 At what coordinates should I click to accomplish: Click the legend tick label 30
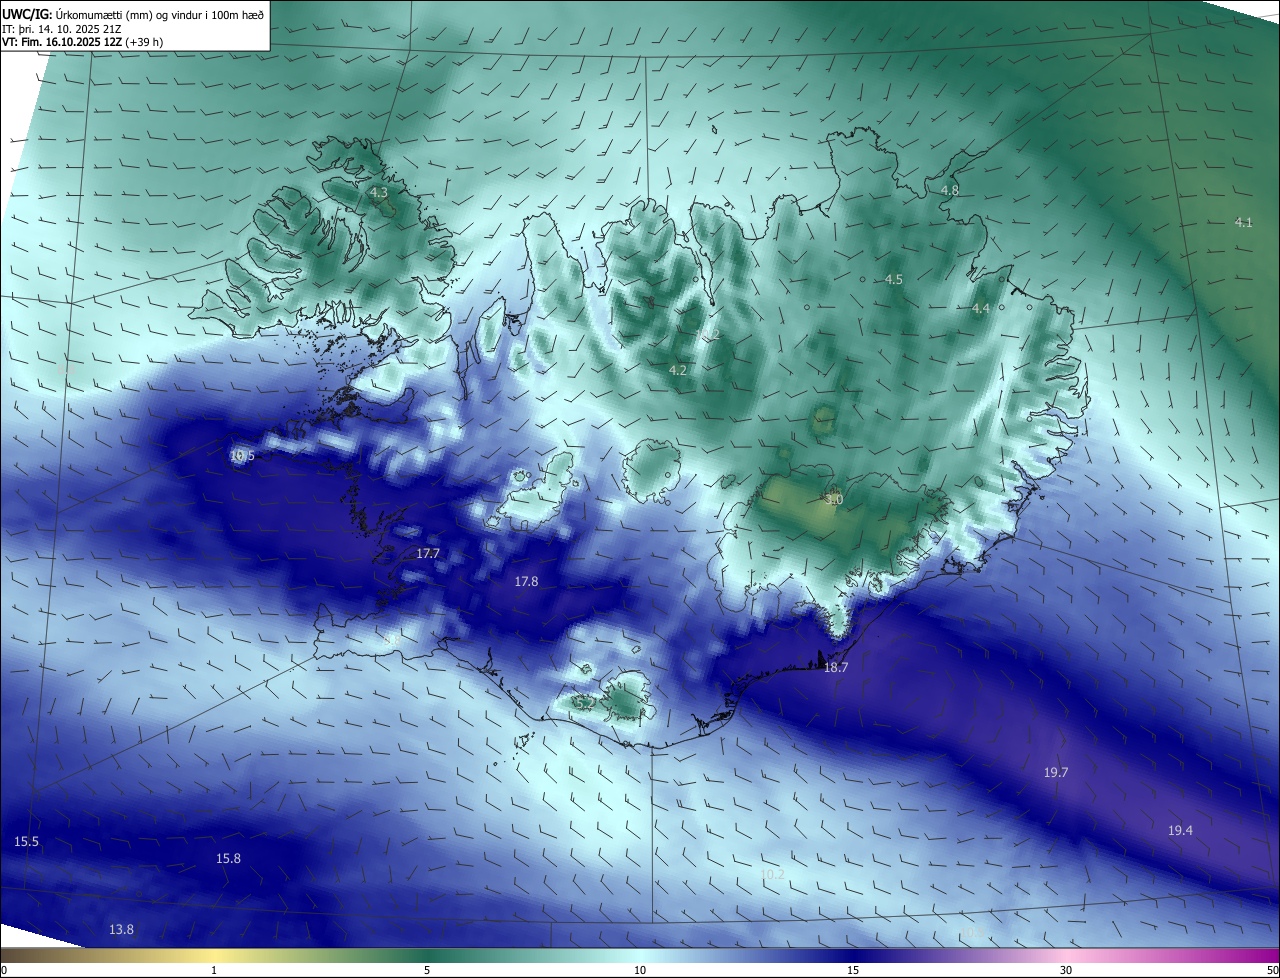pos(1066,970)
